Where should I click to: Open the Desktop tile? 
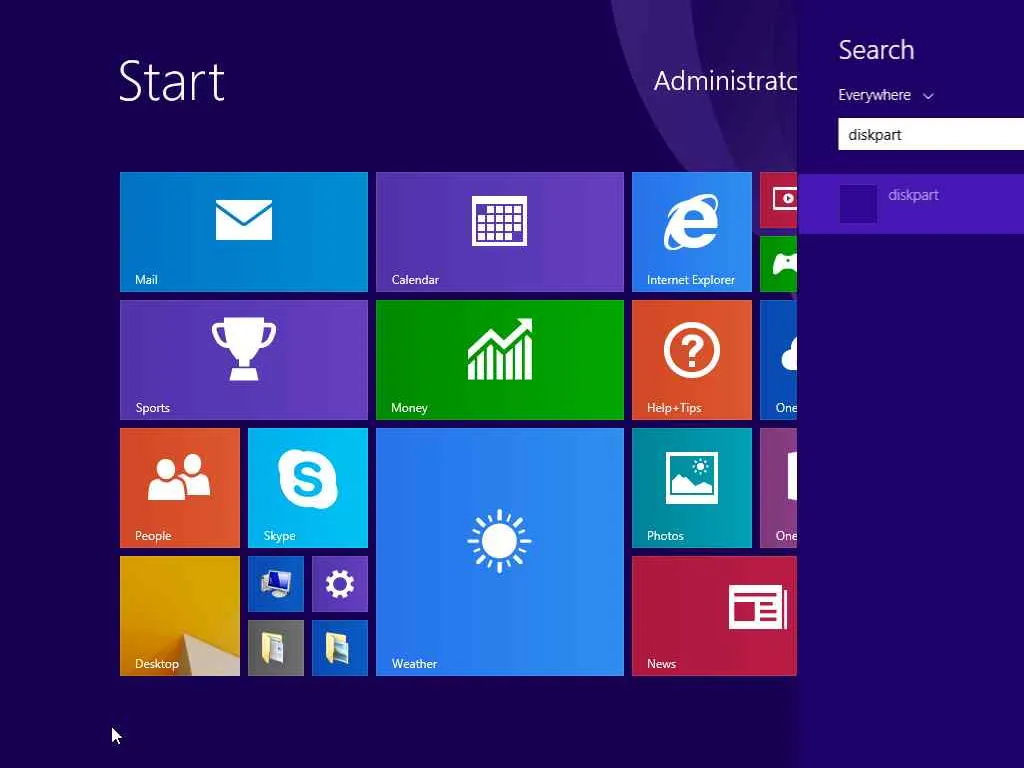(x=180, y=616)
